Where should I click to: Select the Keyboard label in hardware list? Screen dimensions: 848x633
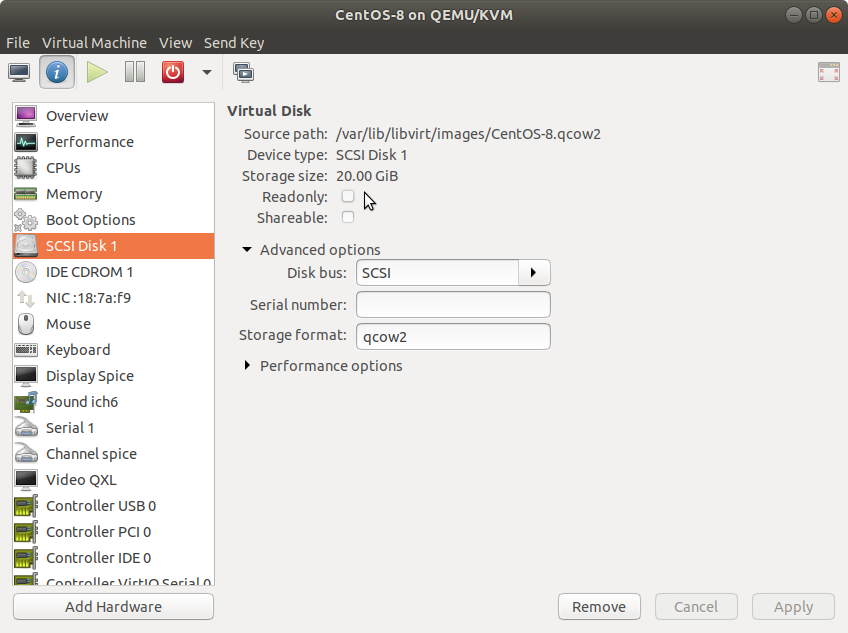78,350
